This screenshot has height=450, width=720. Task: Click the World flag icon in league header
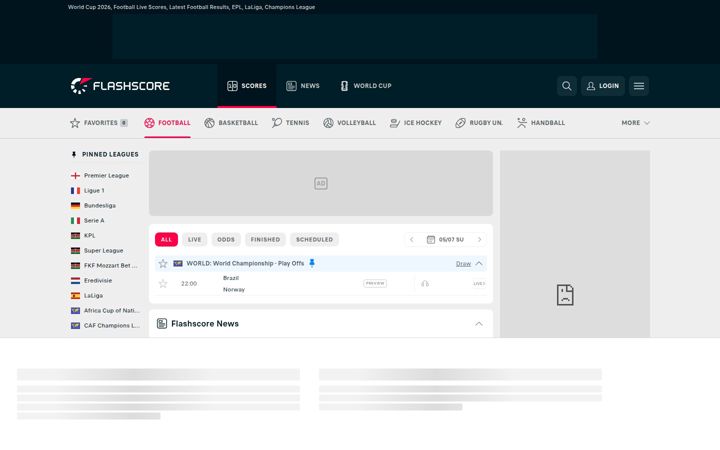click(178, 264)
